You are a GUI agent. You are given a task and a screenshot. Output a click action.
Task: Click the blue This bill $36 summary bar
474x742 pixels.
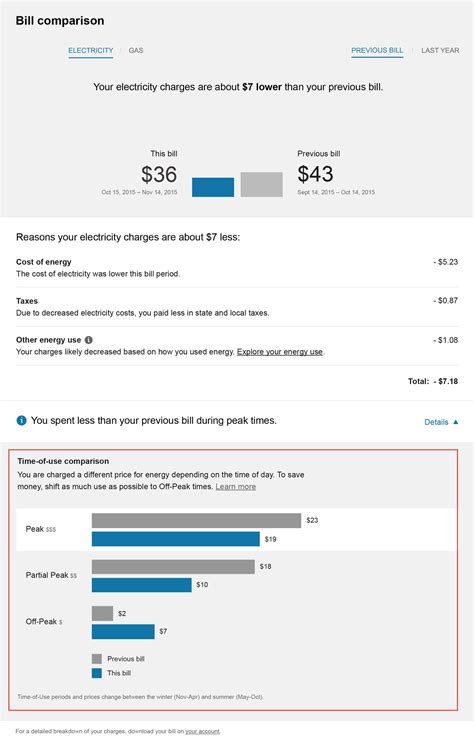213,187
